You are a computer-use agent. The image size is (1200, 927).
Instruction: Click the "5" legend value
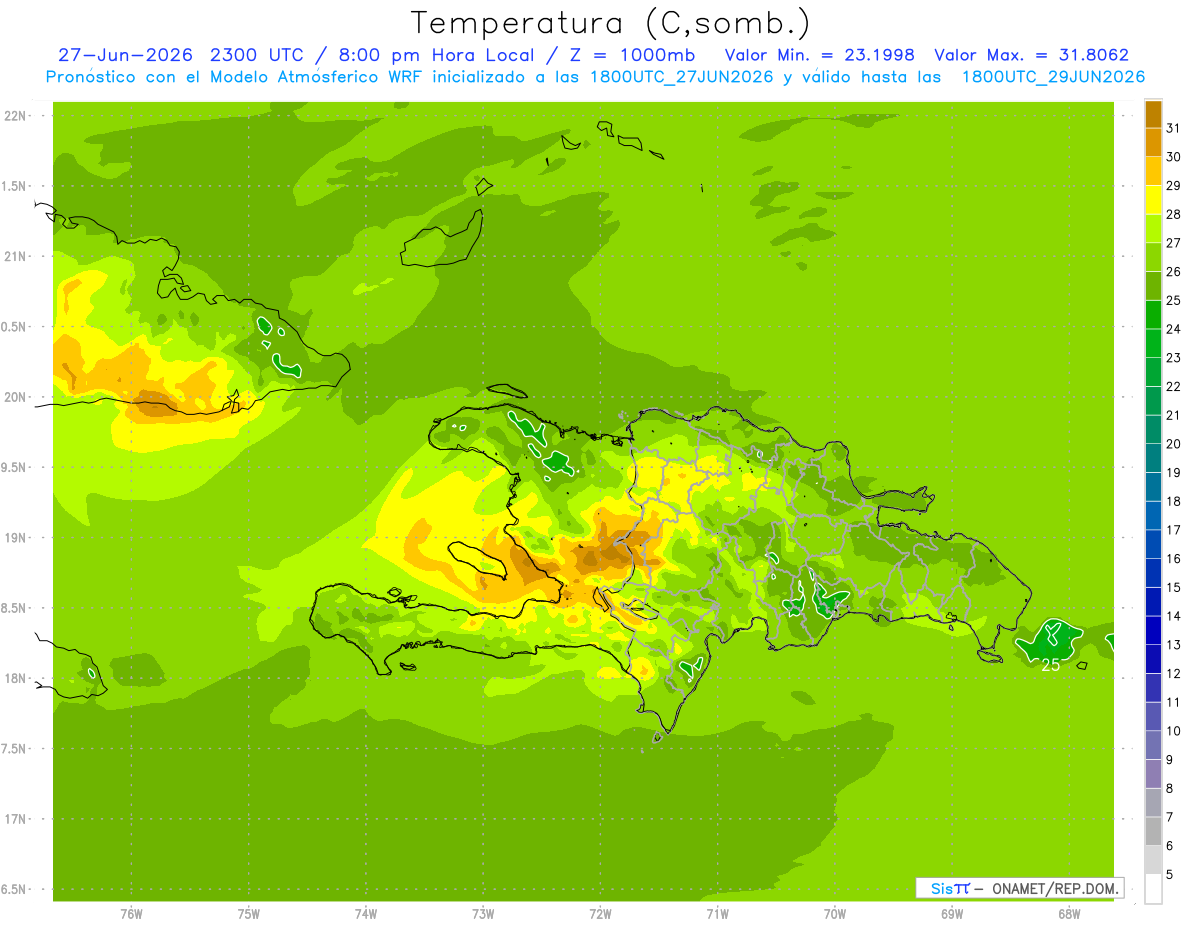pyautogui.click(x=1170, y=875)
